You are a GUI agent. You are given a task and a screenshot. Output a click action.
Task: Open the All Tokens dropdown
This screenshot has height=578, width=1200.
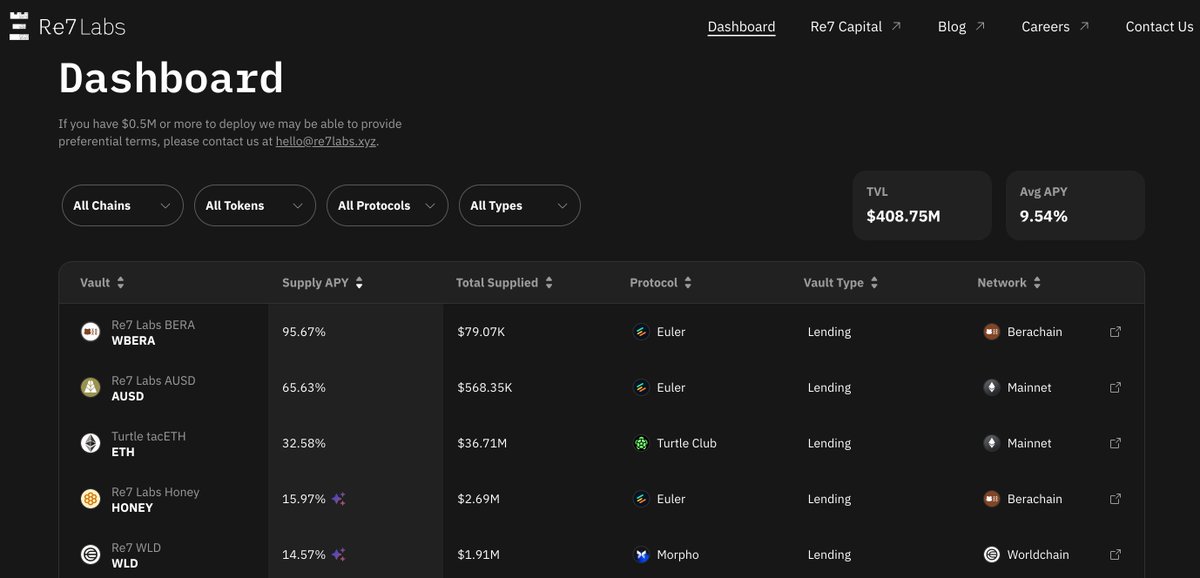[x=254, y=206]
